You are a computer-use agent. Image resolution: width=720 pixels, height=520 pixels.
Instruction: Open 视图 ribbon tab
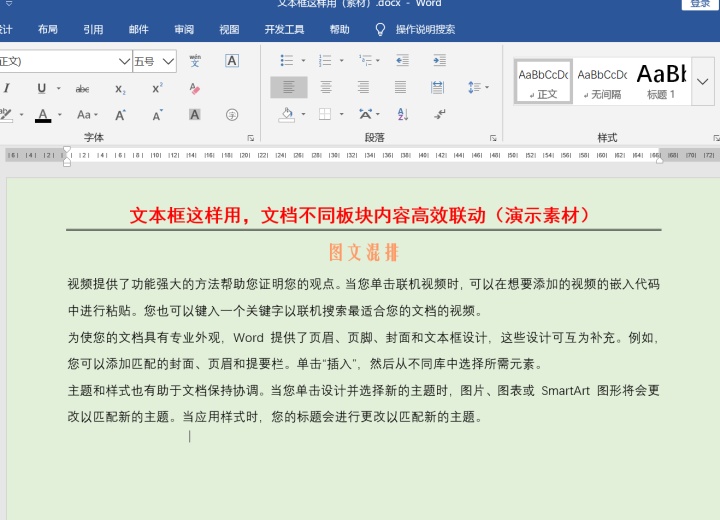[229, 29]
